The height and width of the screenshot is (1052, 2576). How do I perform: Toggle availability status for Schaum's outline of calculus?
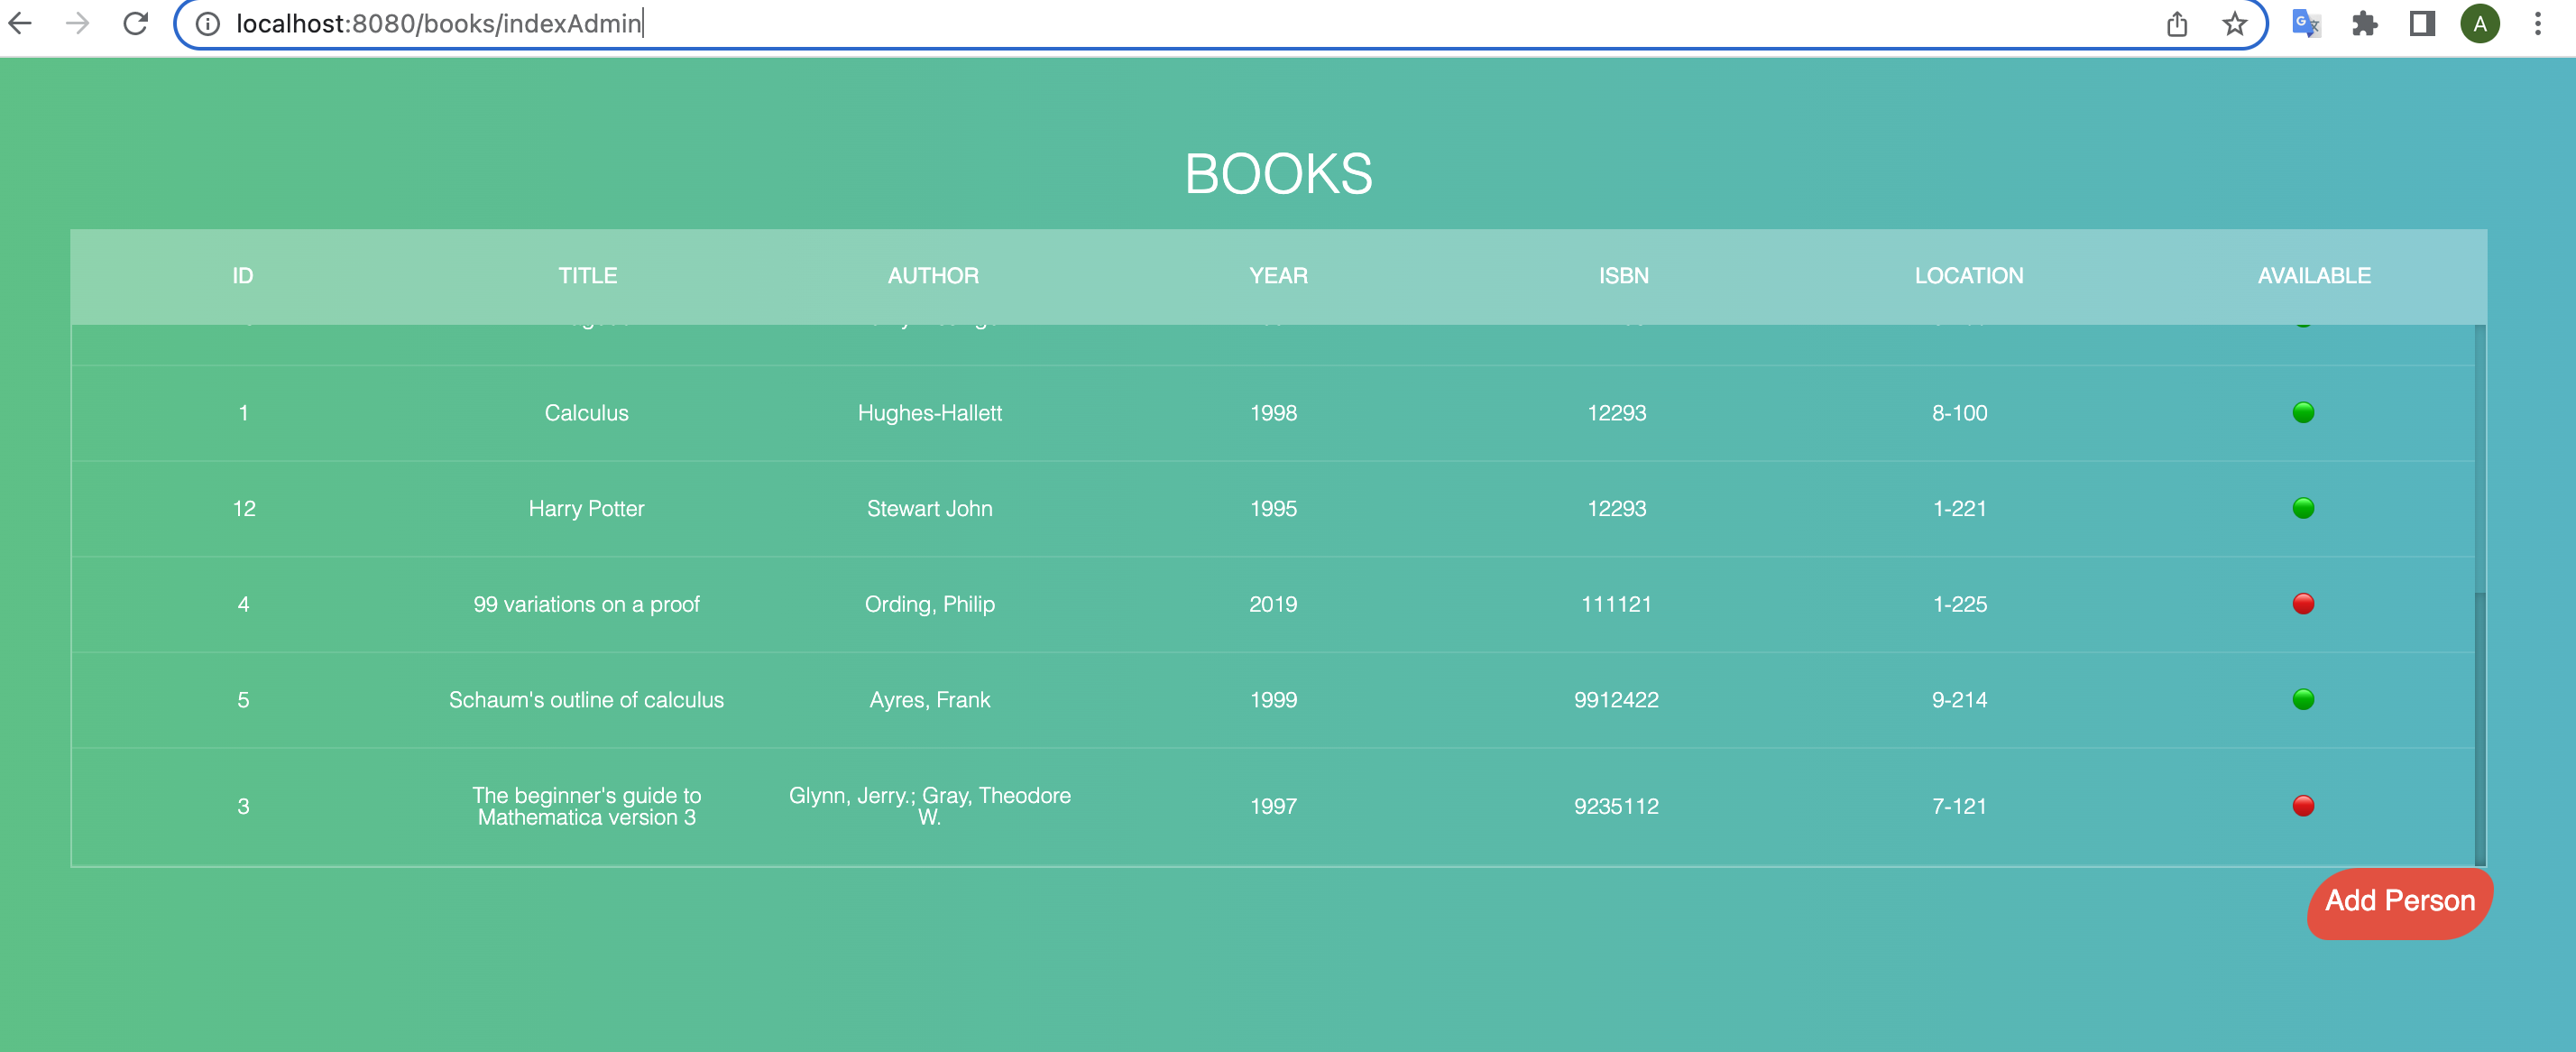tap(2305, 700)
